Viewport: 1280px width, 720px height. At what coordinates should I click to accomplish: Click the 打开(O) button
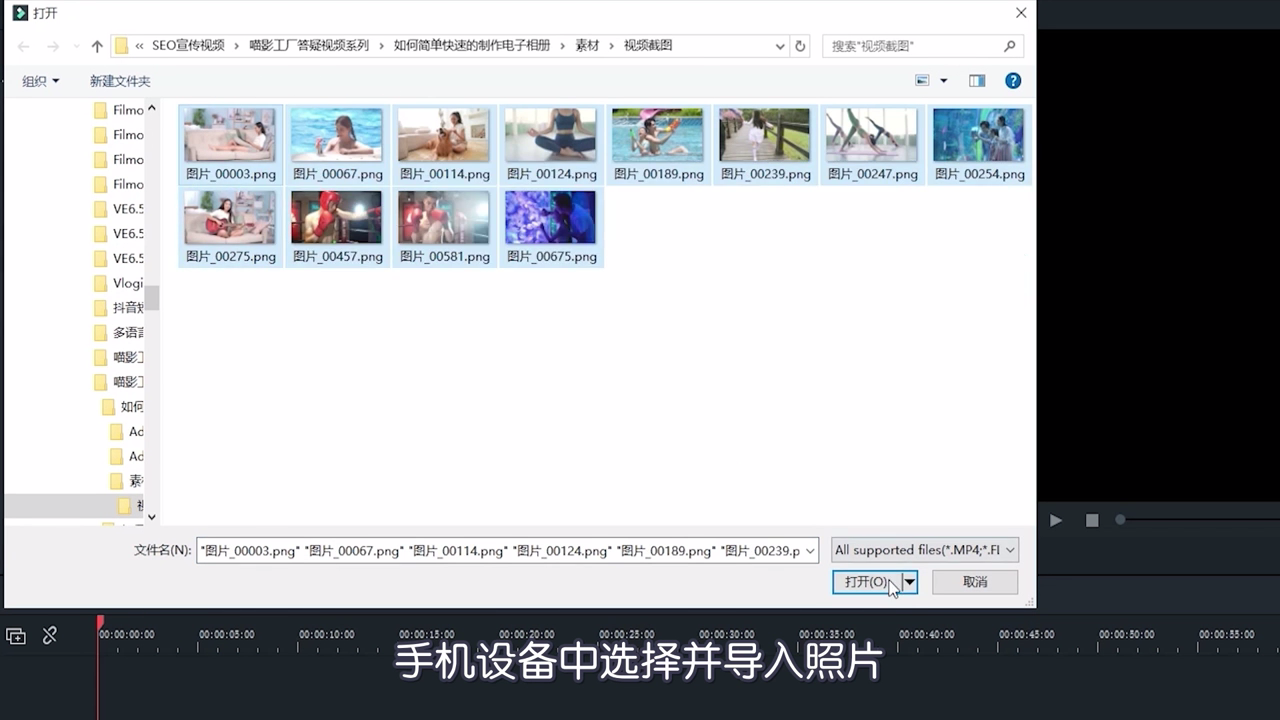click(867, 581)
